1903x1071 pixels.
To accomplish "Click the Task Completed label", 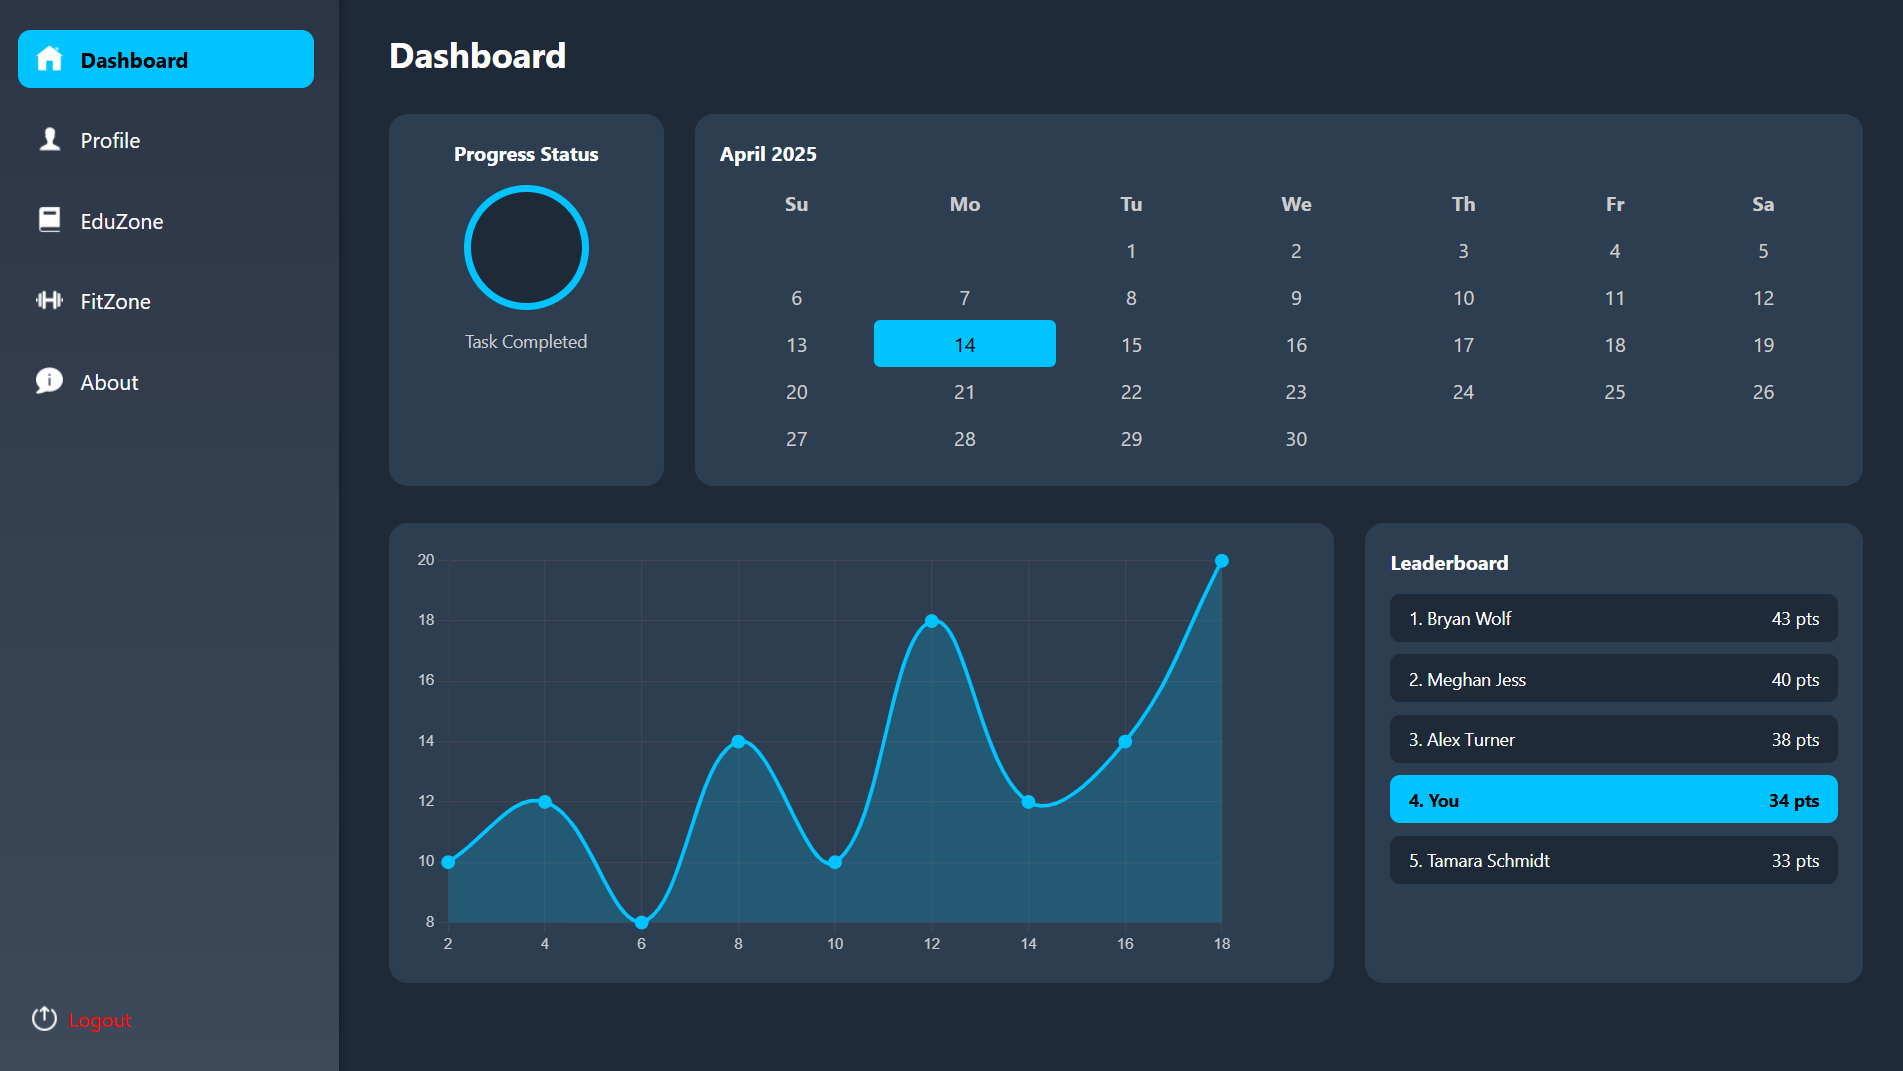I will (526, 342).
